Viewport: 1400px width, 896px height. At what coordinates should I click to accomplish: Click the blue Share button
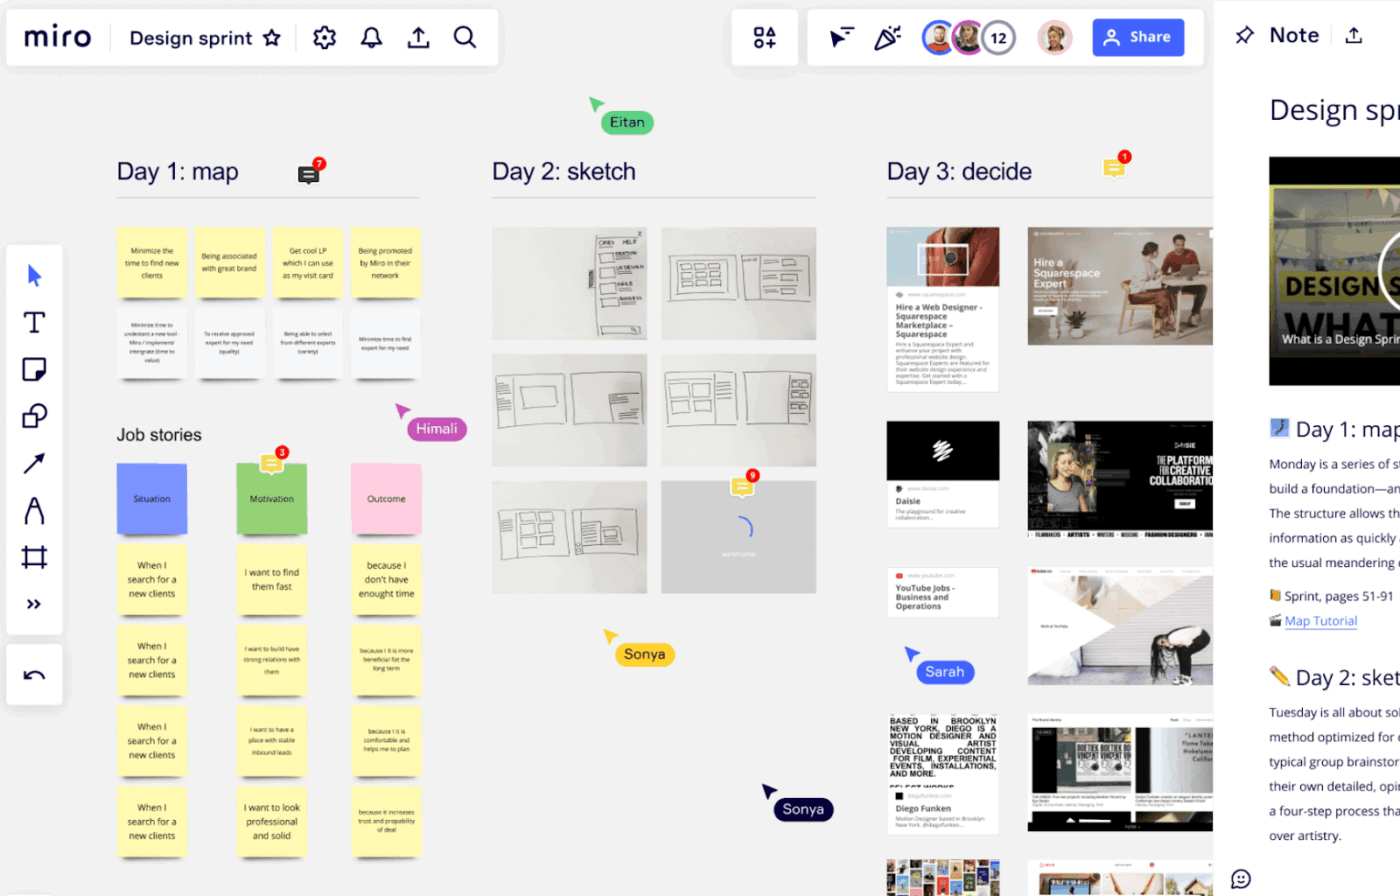pos(1138,37)
